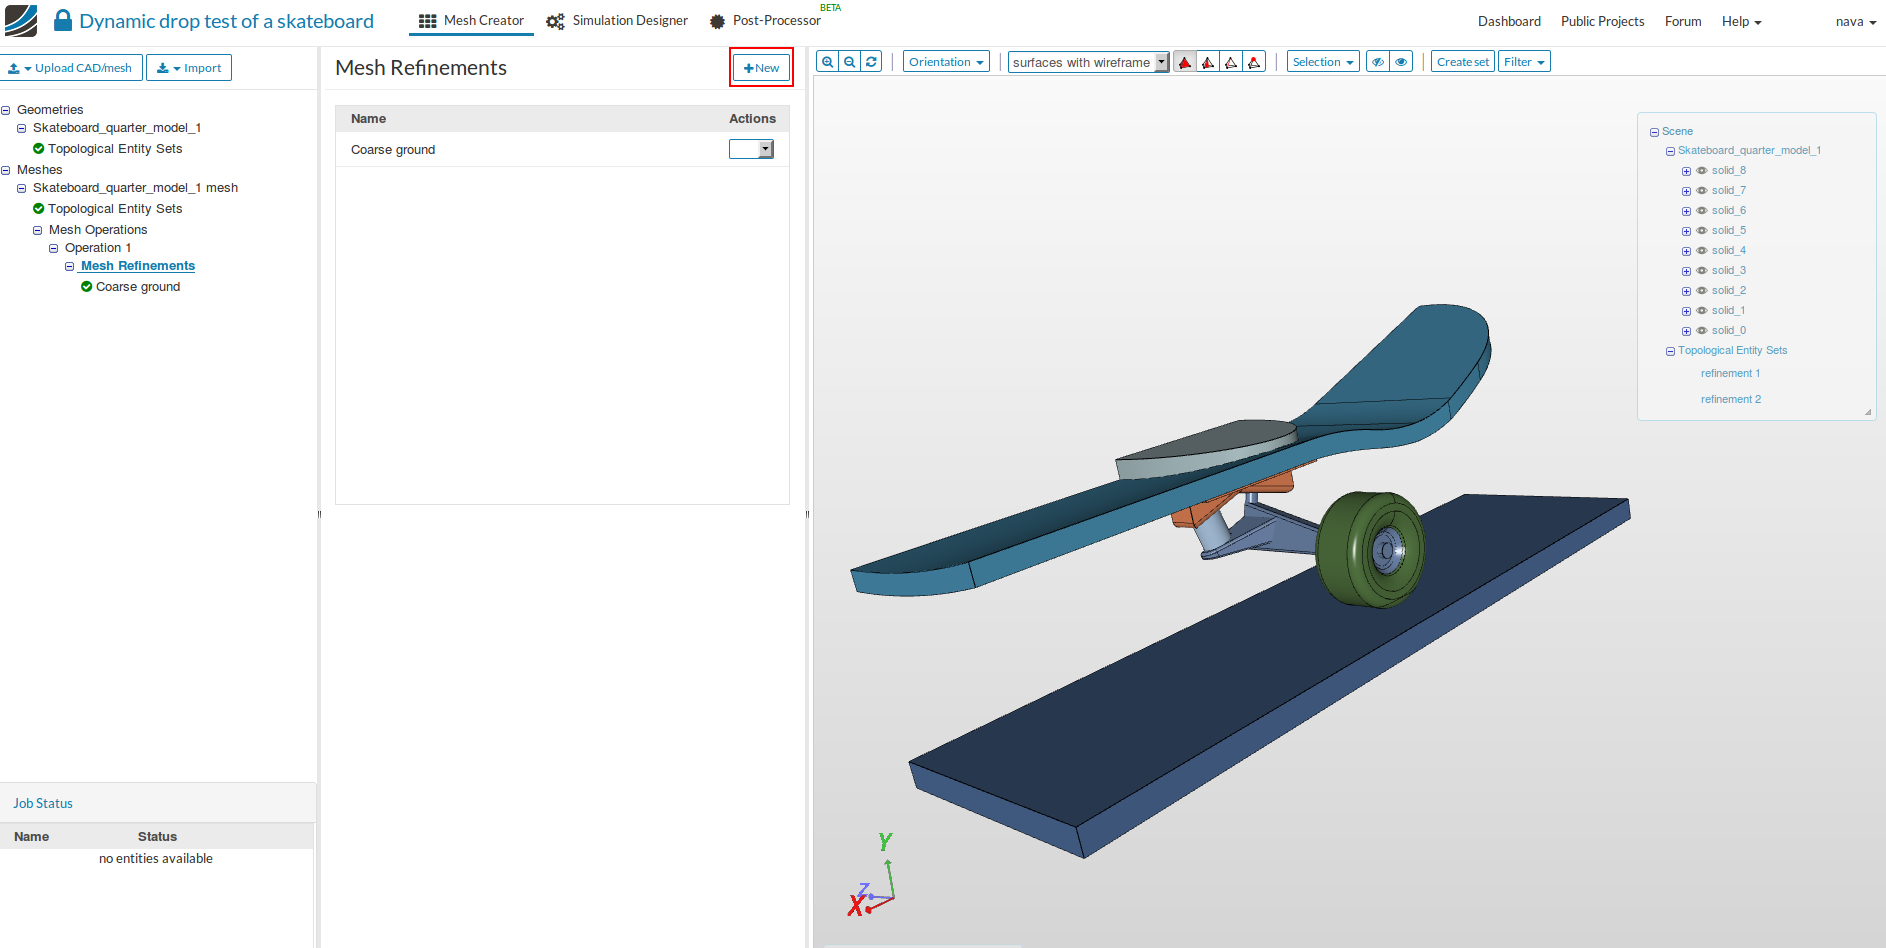Open the Selection dropdown
This screenshot has width=1886, height=948.
click(1323, 62)
